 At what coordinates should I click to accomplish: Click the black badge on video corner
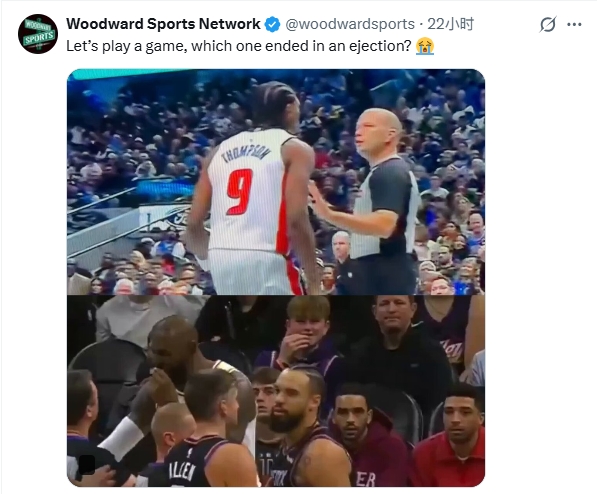(86, 464)
